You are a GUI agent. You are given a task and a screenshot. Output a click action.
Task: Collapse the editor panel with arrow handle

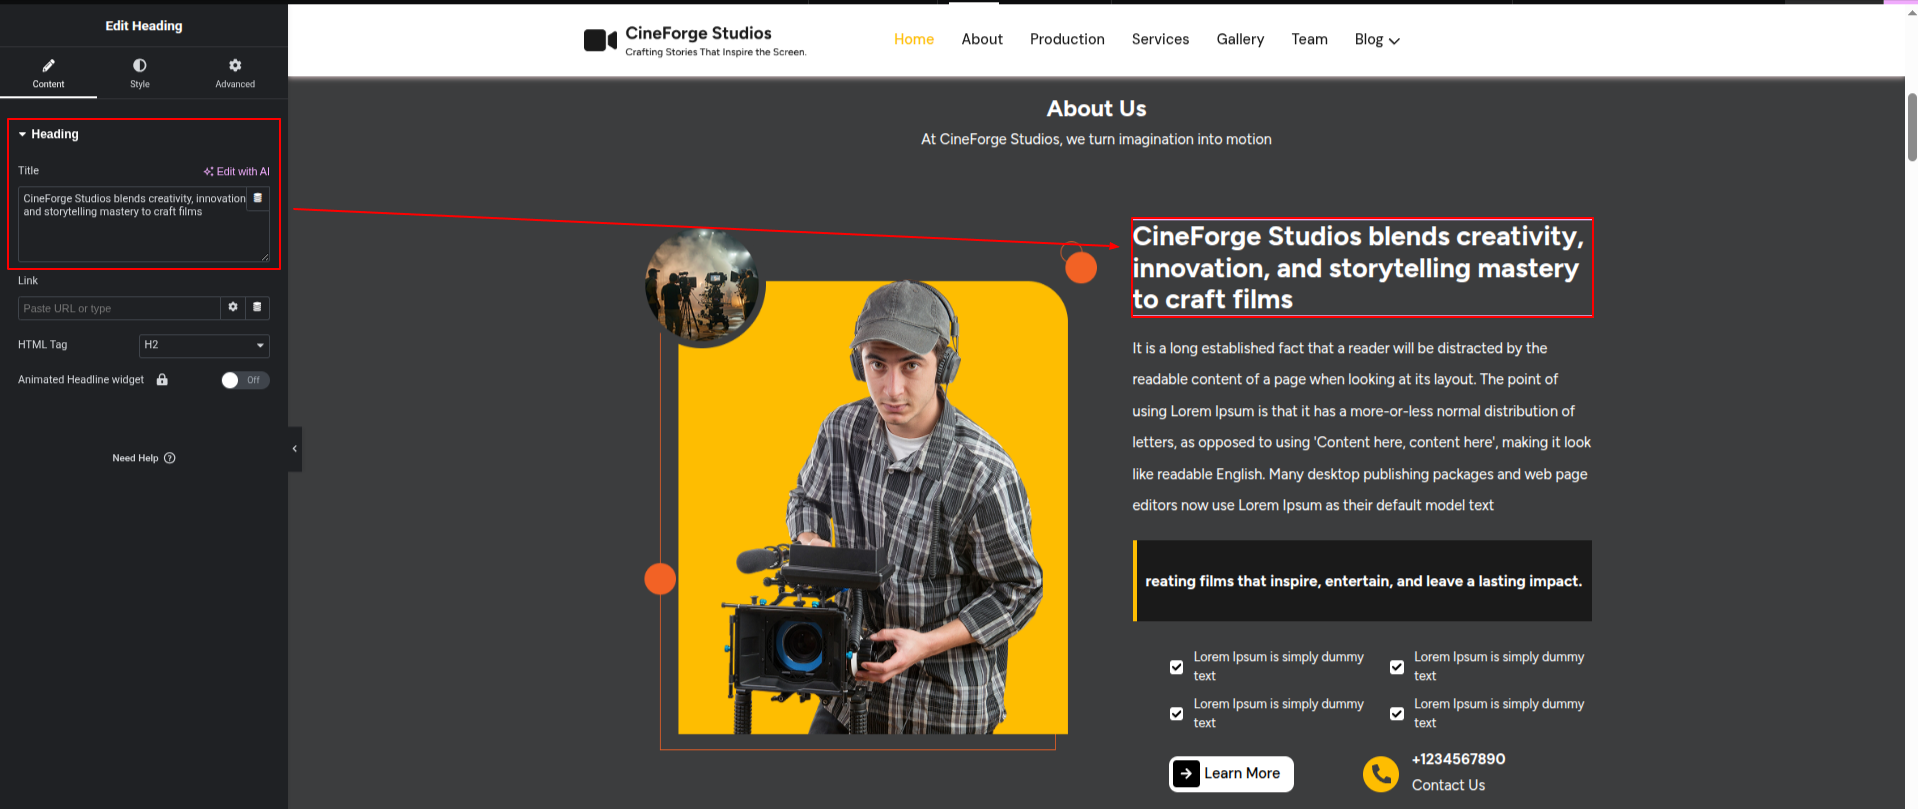294,449
